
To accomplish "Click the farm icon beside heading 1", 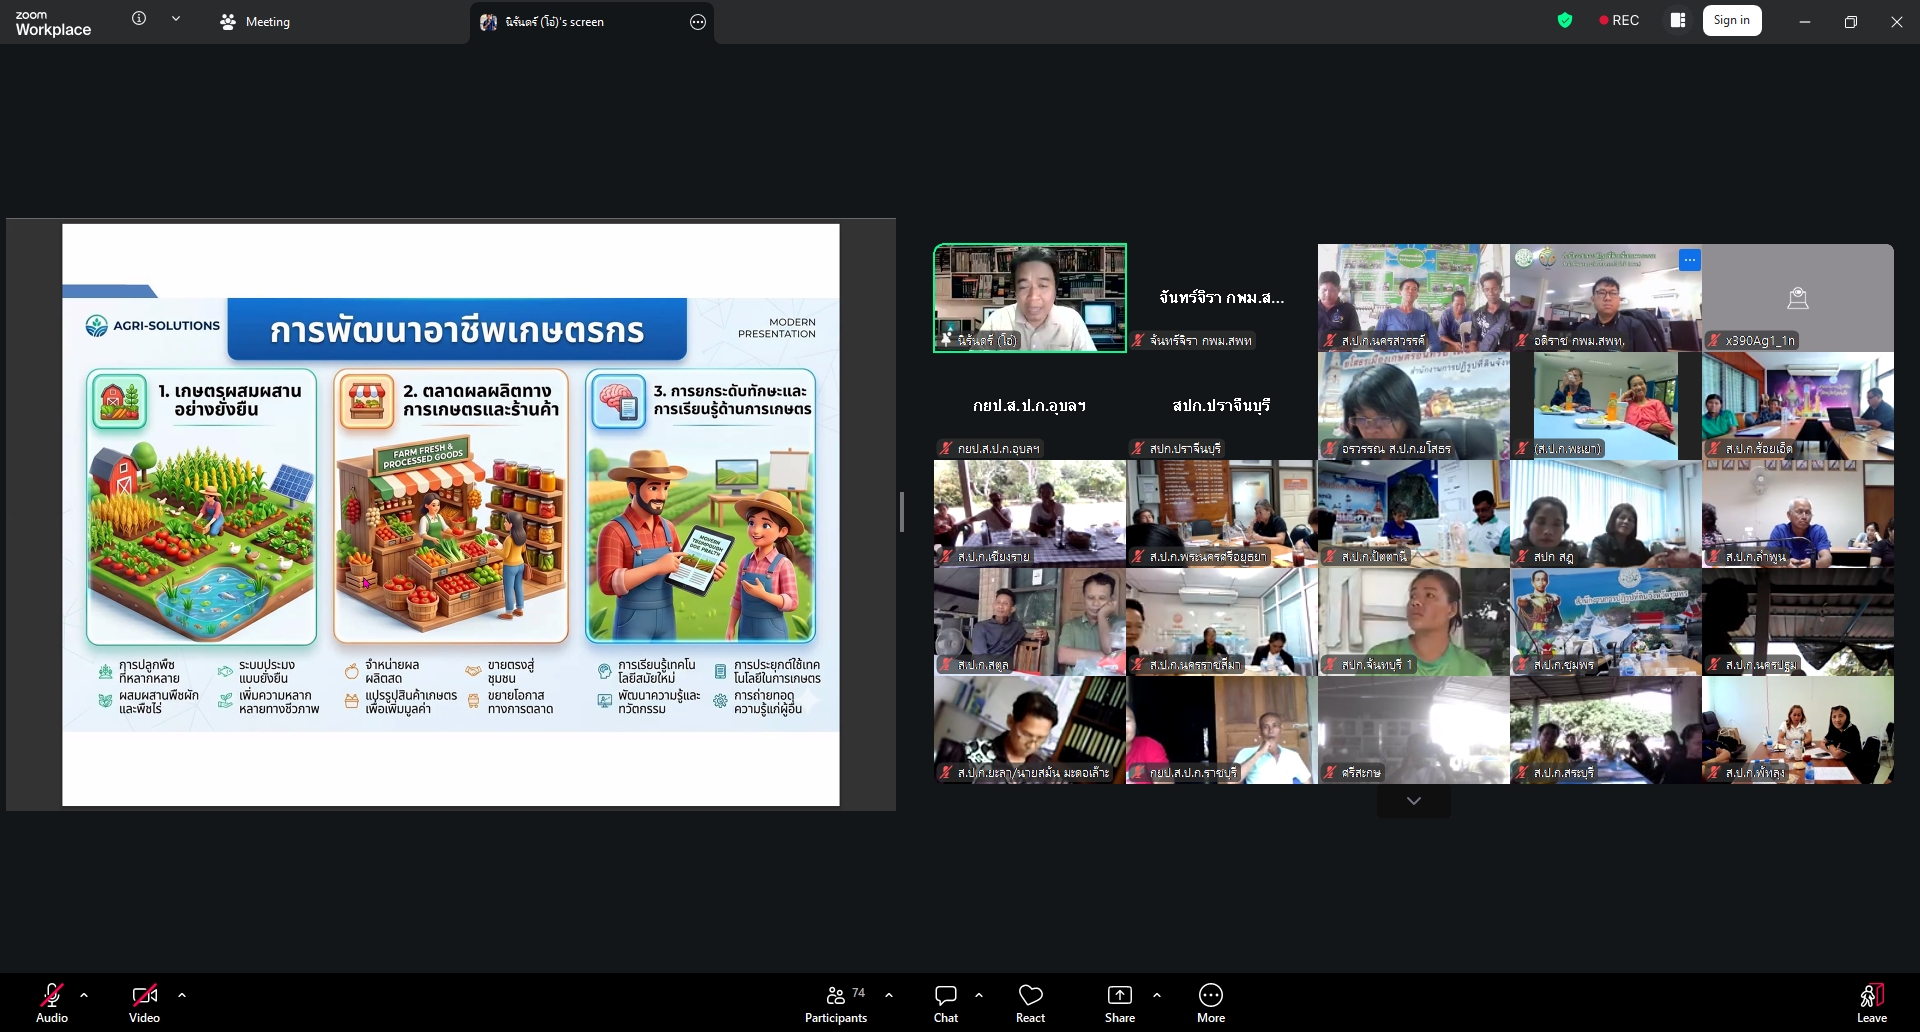I will (120, 400).
